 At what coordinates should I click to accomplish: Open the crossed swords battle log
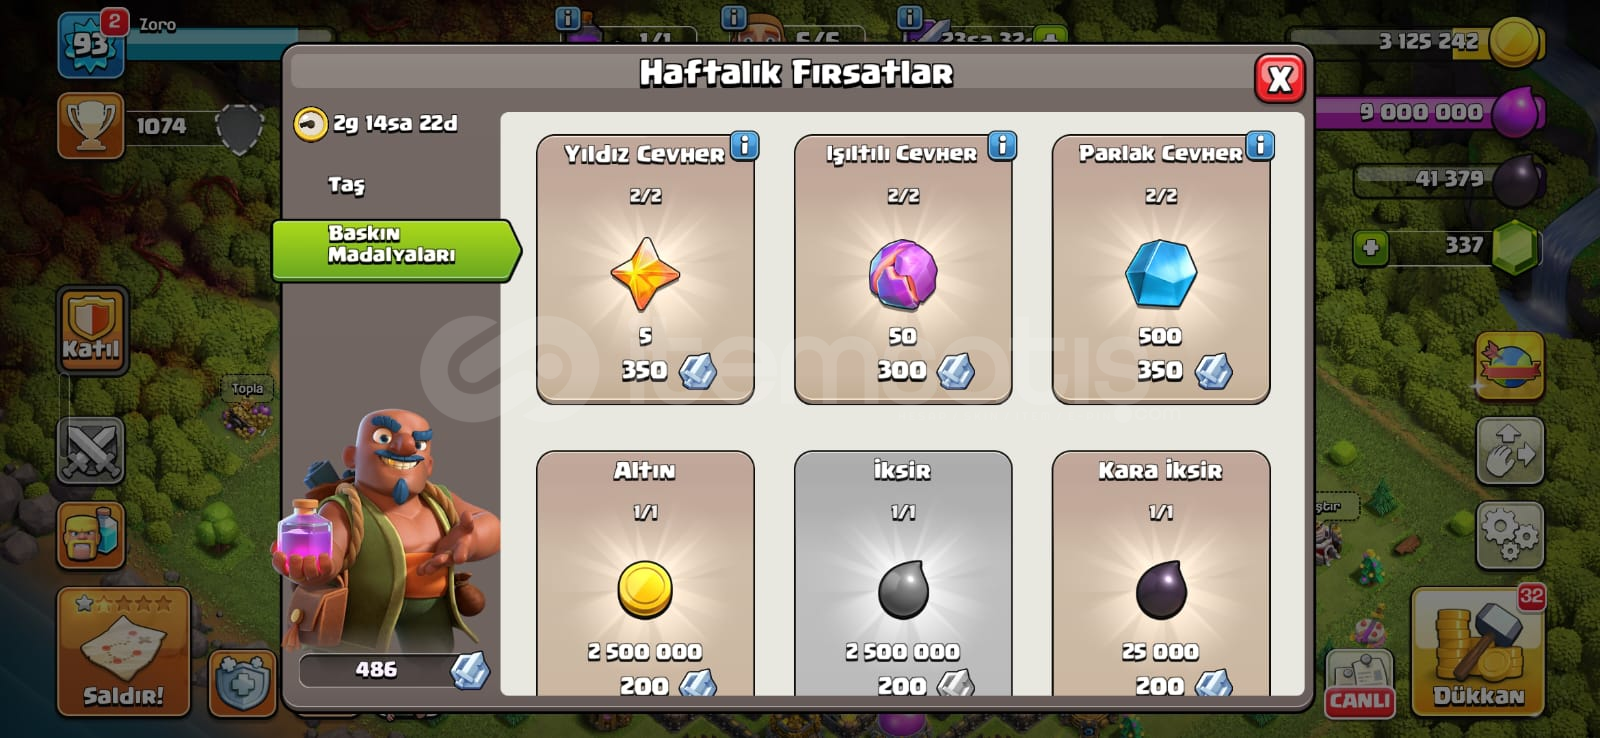[91, 451]
